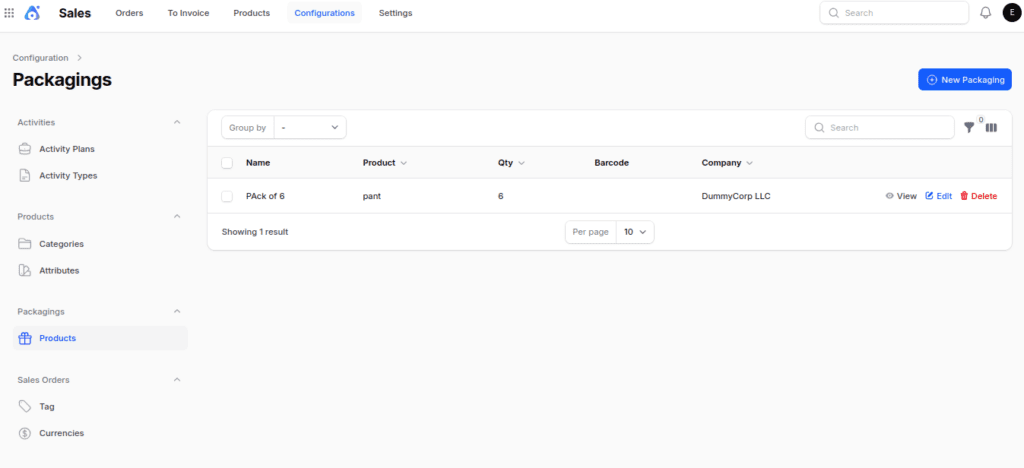Open the To Invoice menu
The image size is (1024, 468).
188,12
